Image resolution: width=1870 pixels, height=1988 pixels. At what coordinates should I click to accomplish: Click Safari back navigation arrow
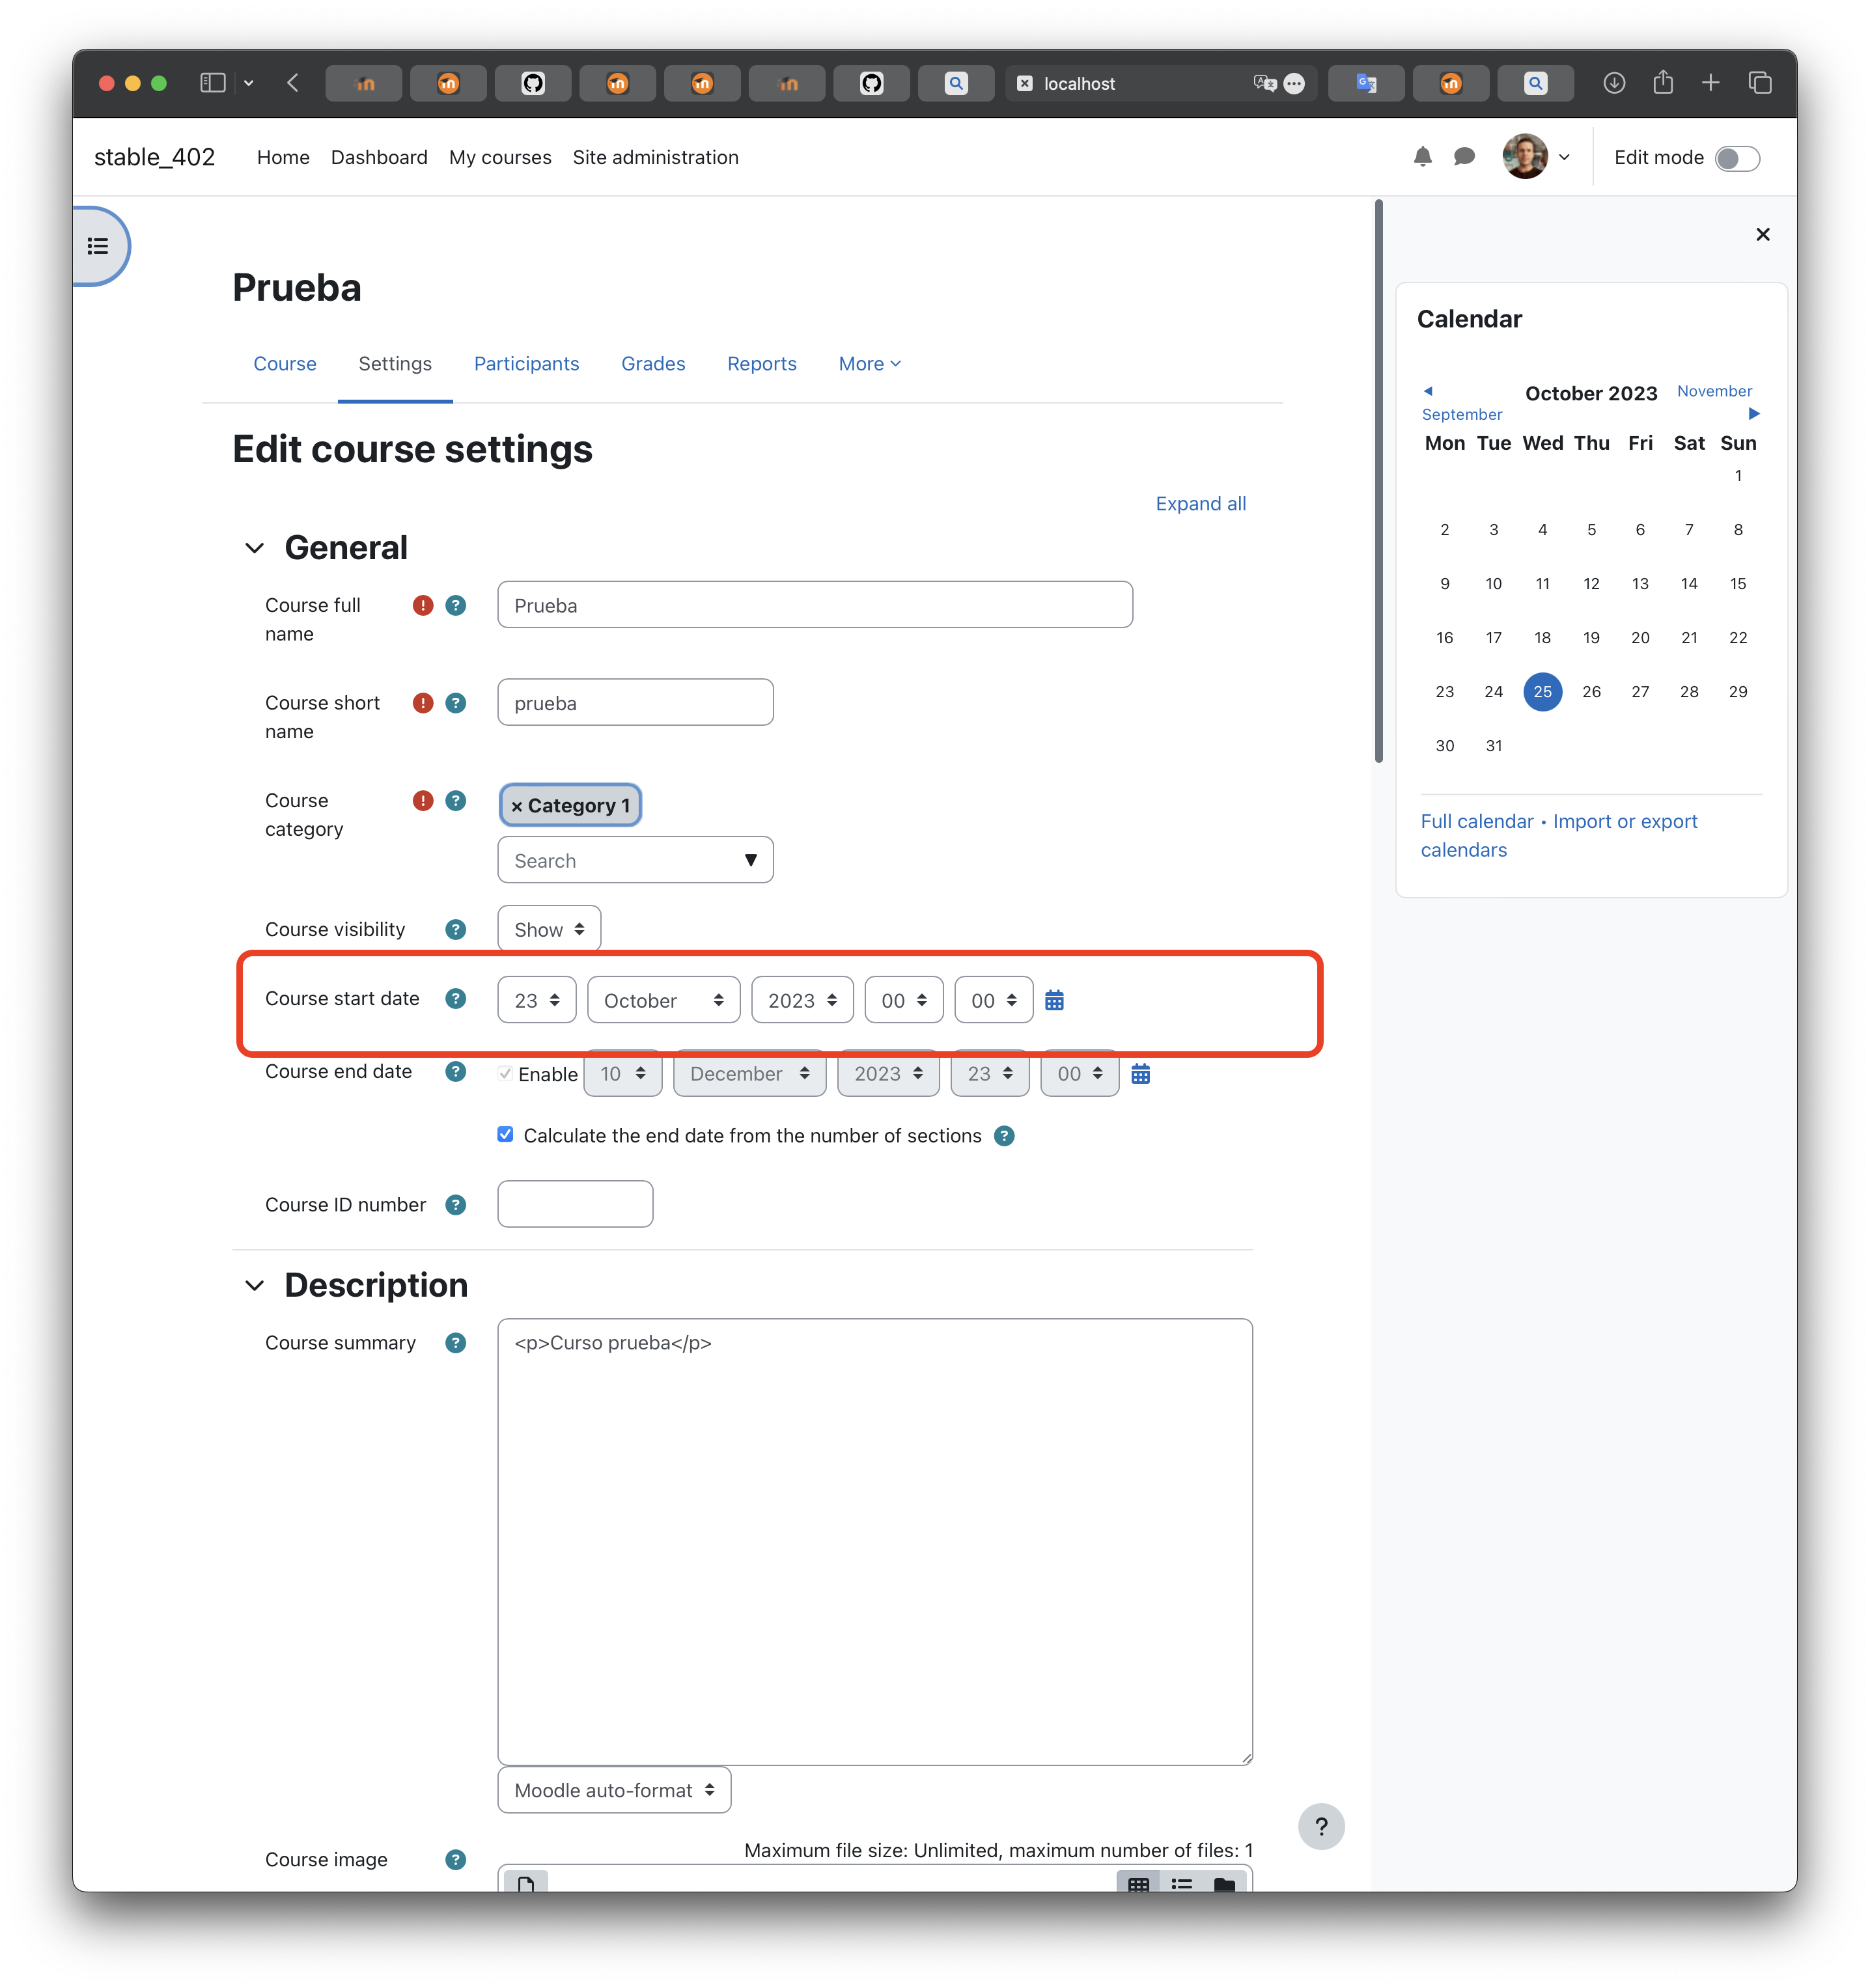(x=293, y=83)
